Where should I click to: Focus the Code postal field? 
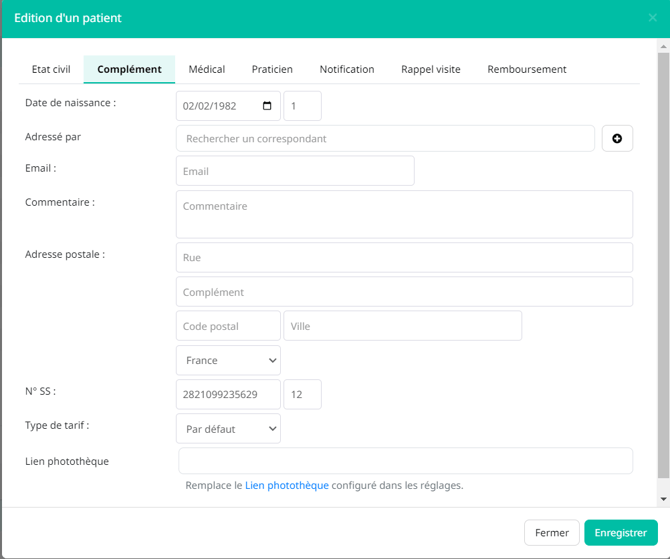(228, 326)
